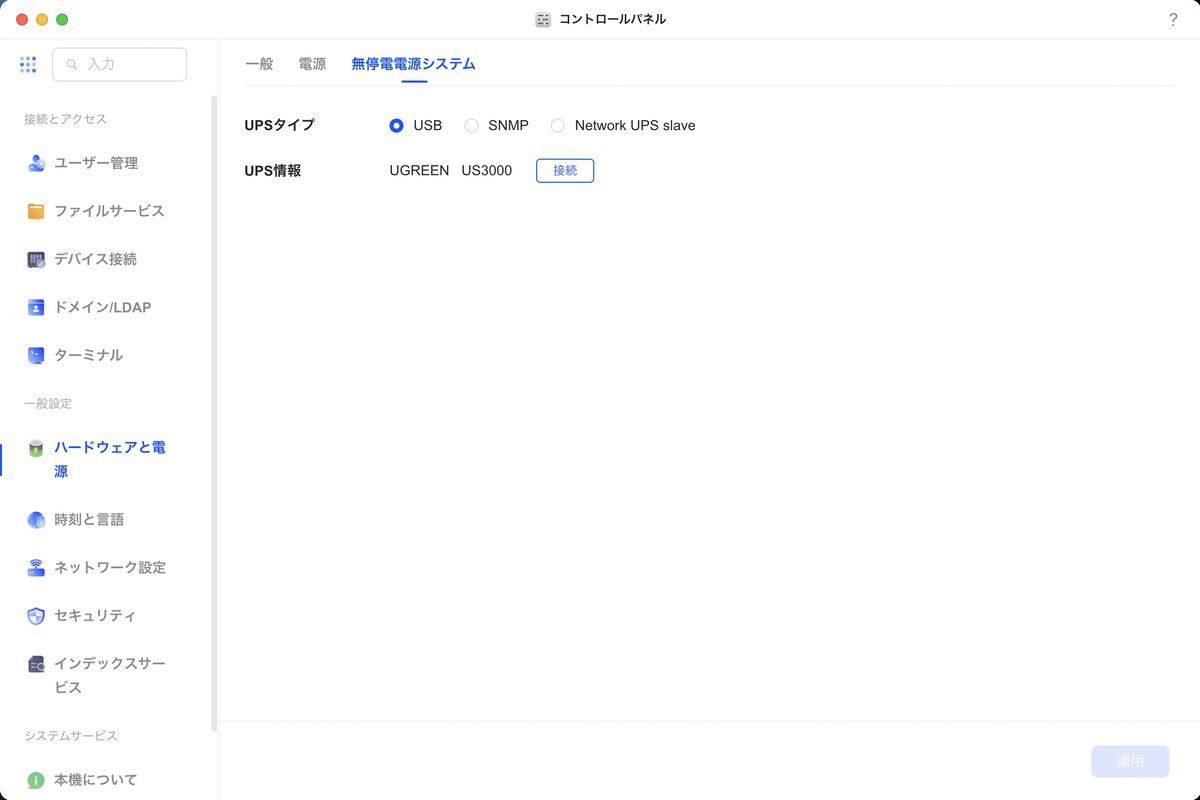
Task: Click the ユーザー管理 user icon
Action: (x=36, y=163)
